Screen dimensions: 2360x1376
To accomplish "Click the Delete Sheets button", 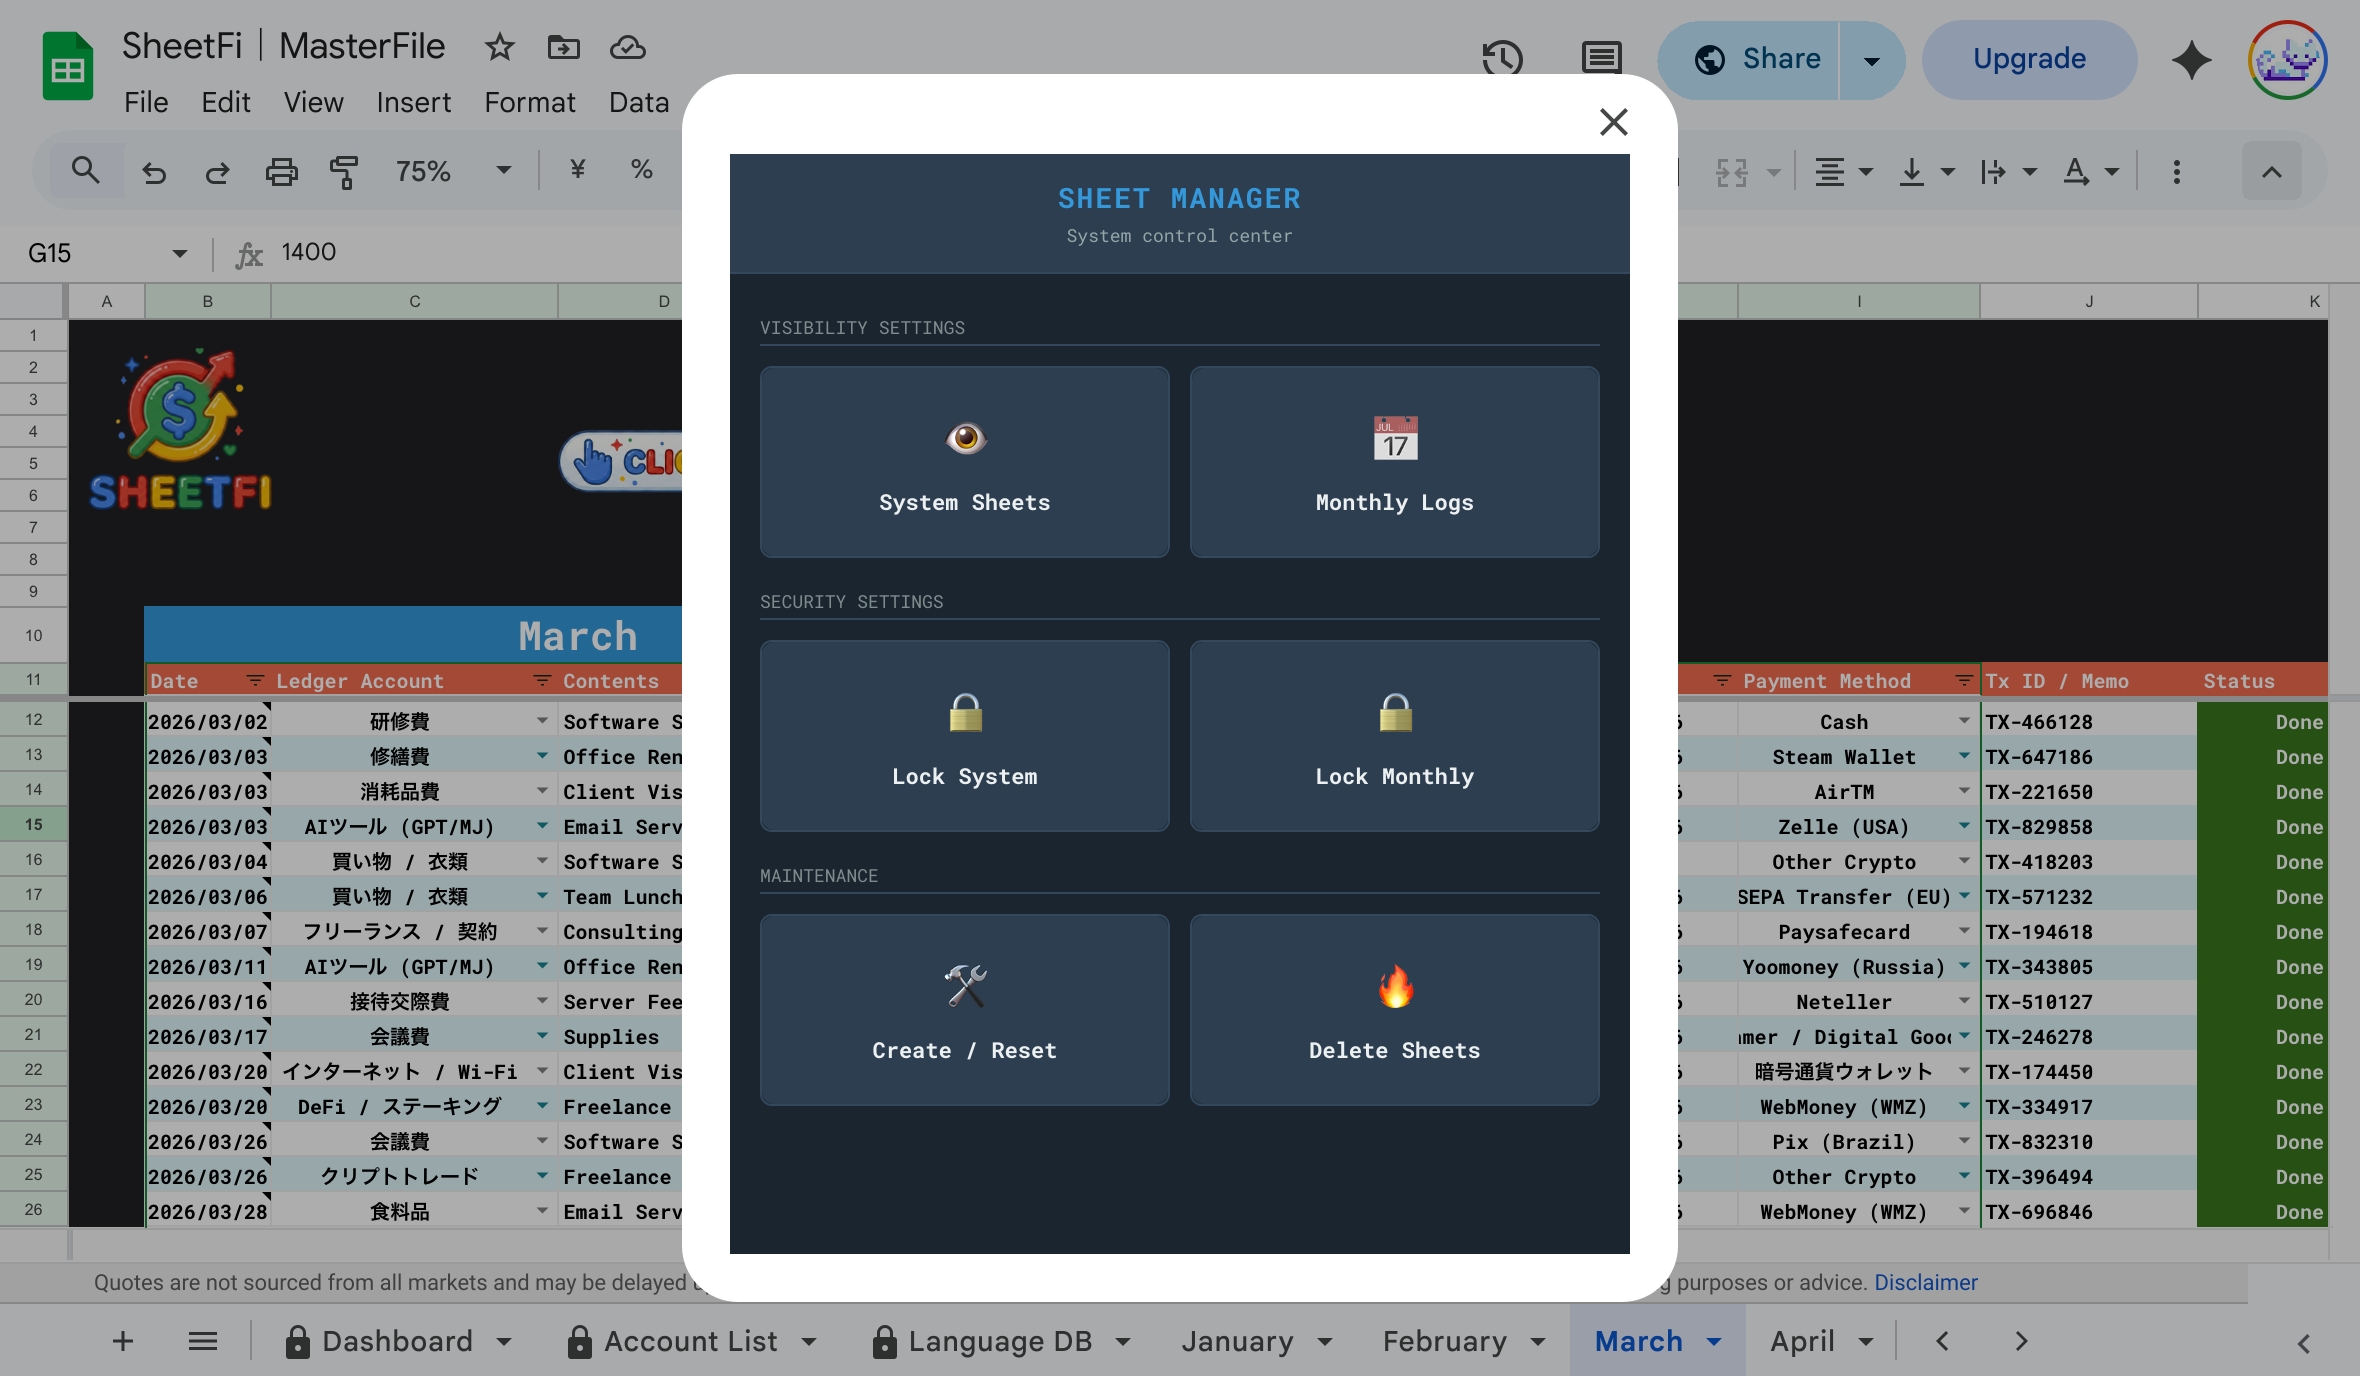I will [x=1394, y=1010].
